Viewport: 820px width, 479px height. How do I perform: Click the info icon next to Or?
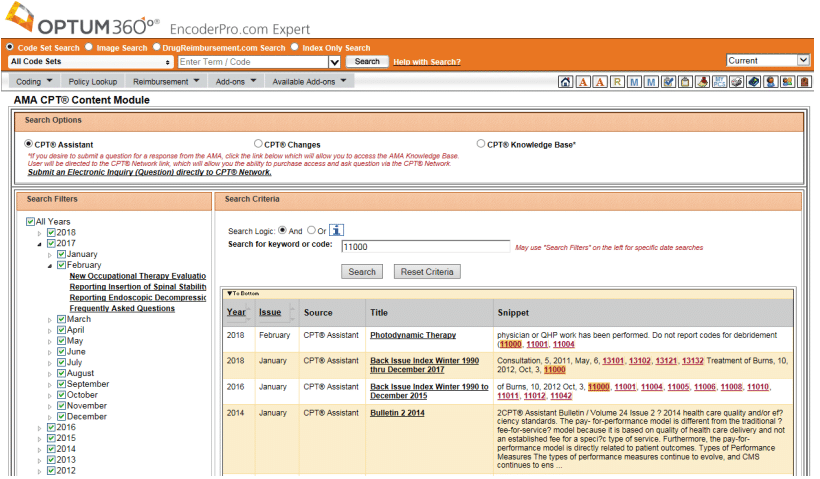tap(336, 230)
